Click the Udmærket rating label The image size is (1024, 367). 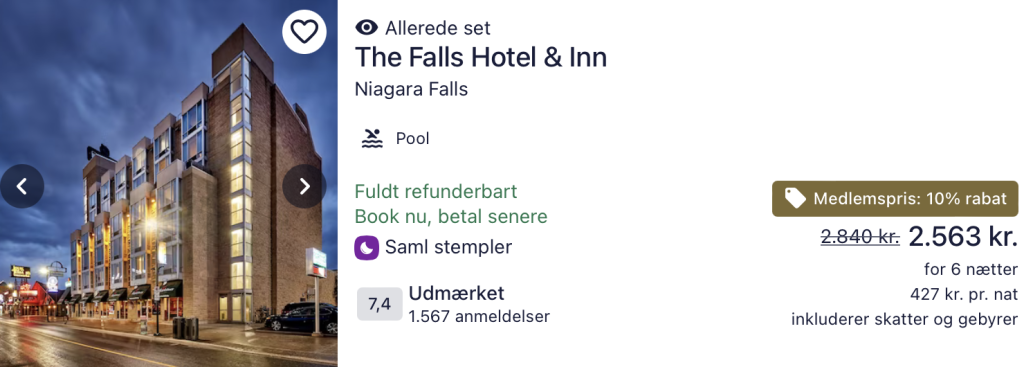pyautogui.click(x=456, y=293)
